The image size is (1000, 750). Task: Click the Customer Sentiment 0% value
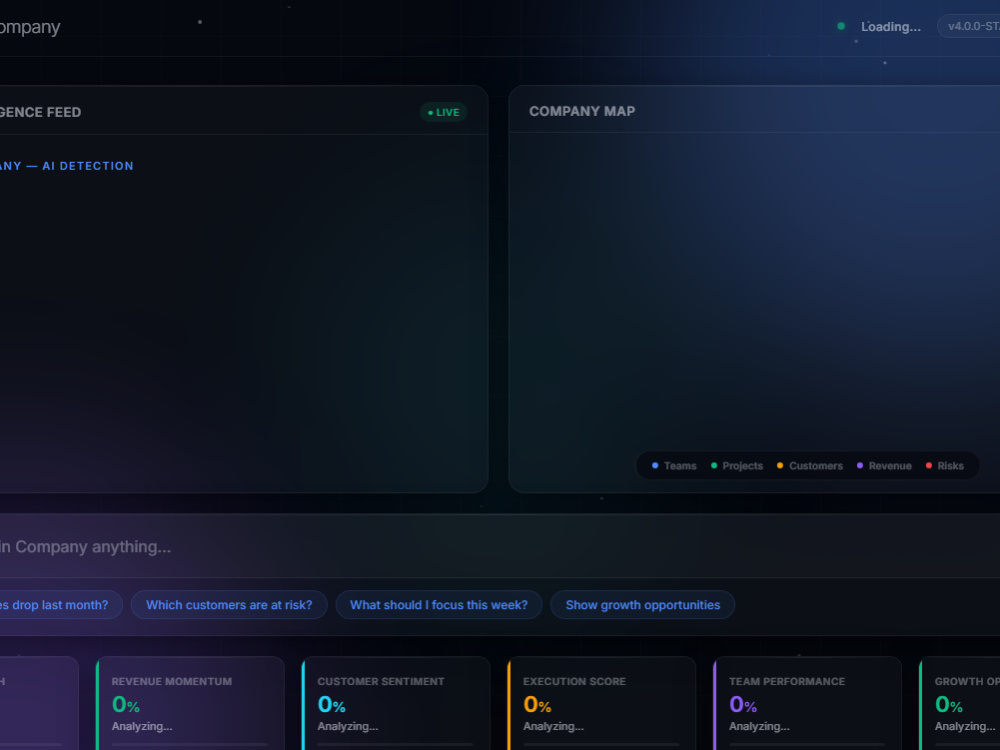point(332,704)
